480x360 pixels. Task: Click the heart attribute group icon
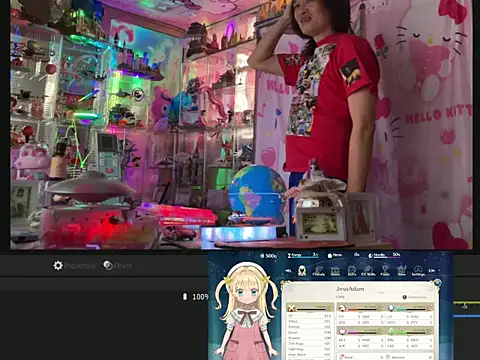pyautogui.click(x=342, y=331)
